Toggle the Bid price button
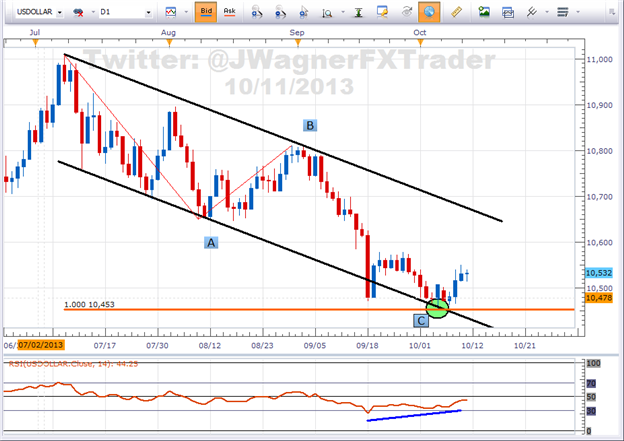 [206, 12]
